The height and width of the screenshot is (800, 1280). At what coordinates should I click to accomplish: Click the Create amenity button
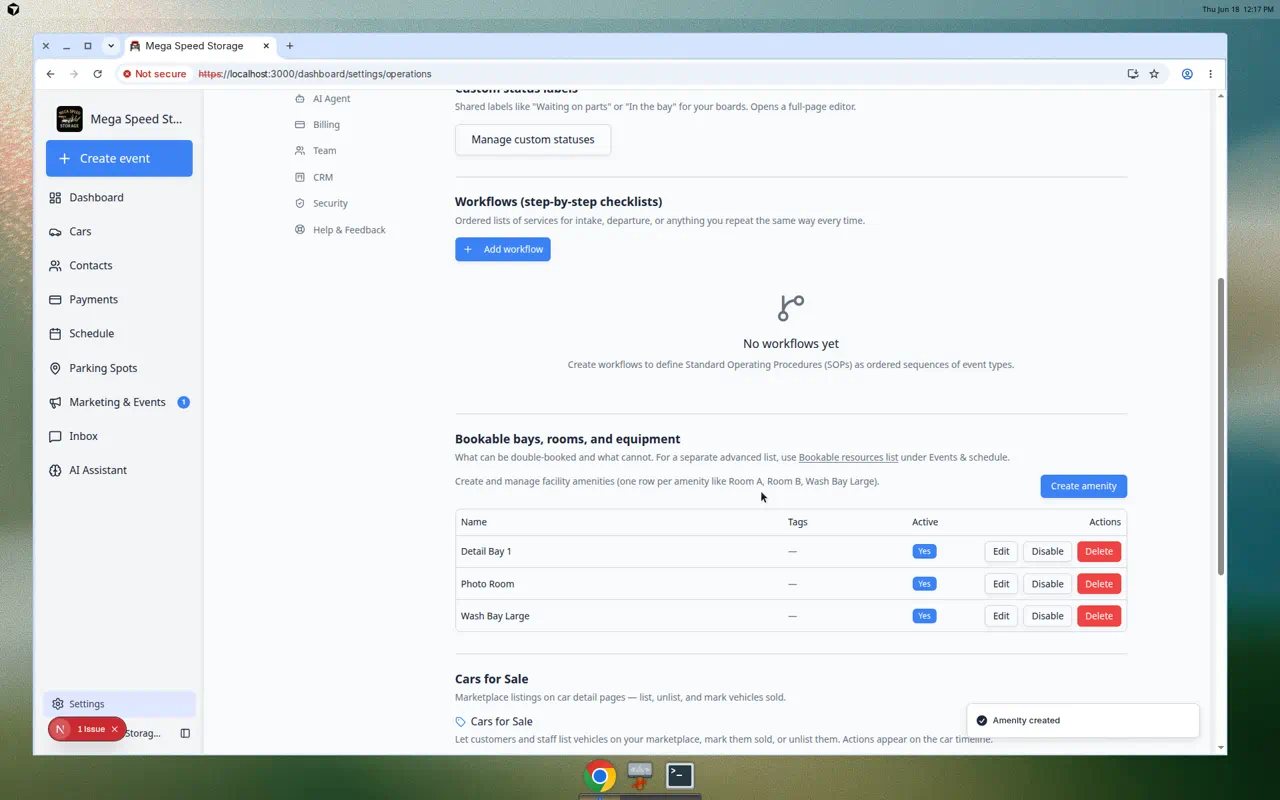(1083, 486)
